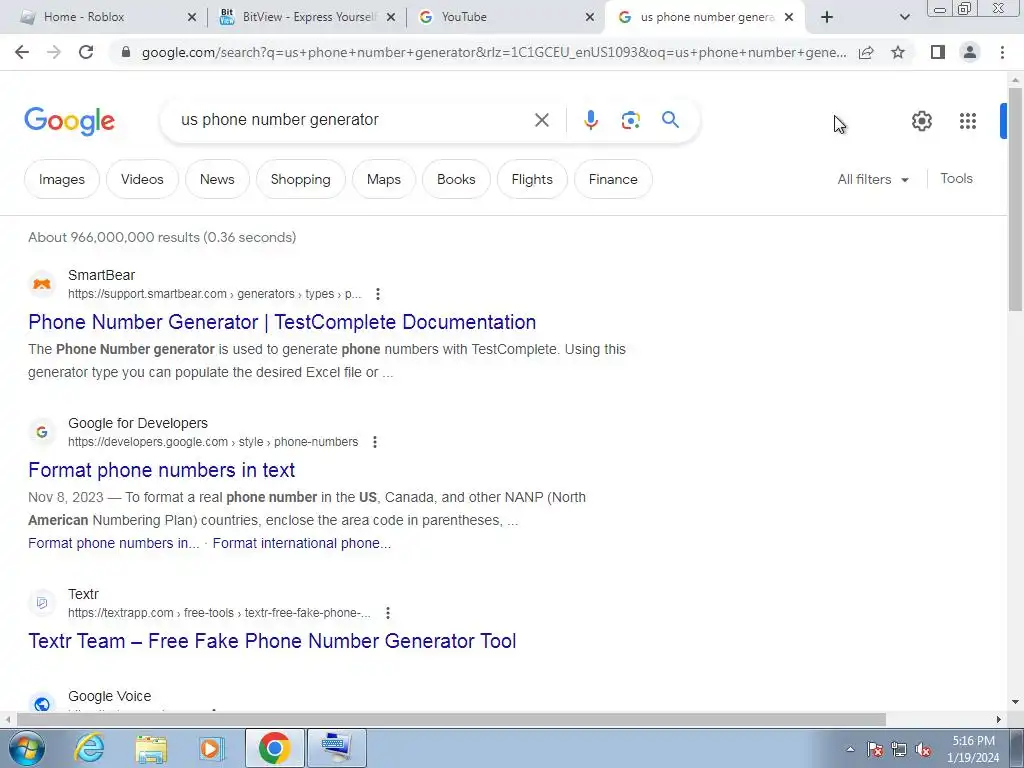Filter results by News
The height and width of the screenshot is (768, 1024).
[217, 179]
